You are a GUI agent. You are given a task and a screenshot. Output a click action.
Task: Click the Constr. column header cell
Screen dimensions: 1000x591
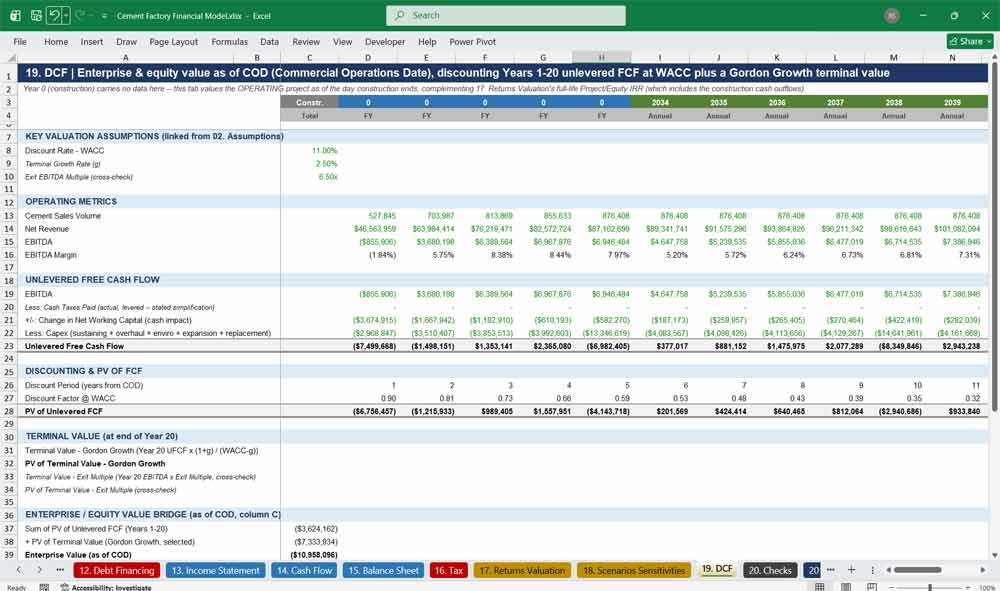(x=309, y=102)
